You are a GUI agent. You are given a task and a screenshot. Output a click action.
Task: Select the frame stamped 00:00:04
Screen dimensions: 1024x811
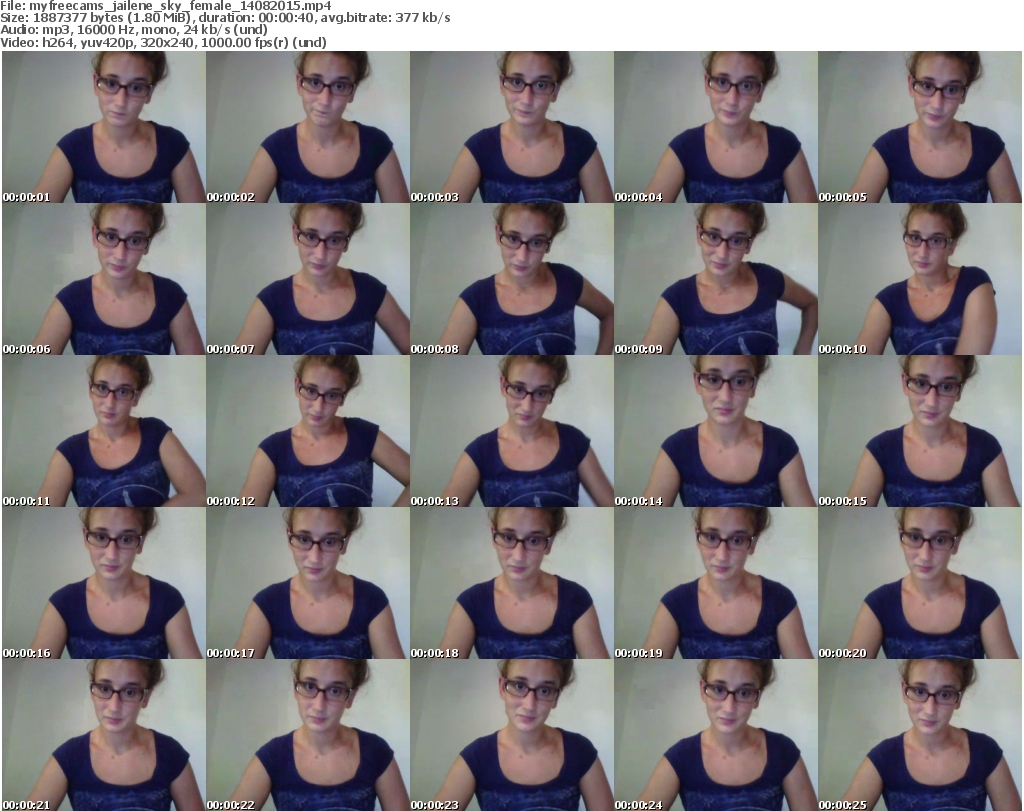pos(716,127)
